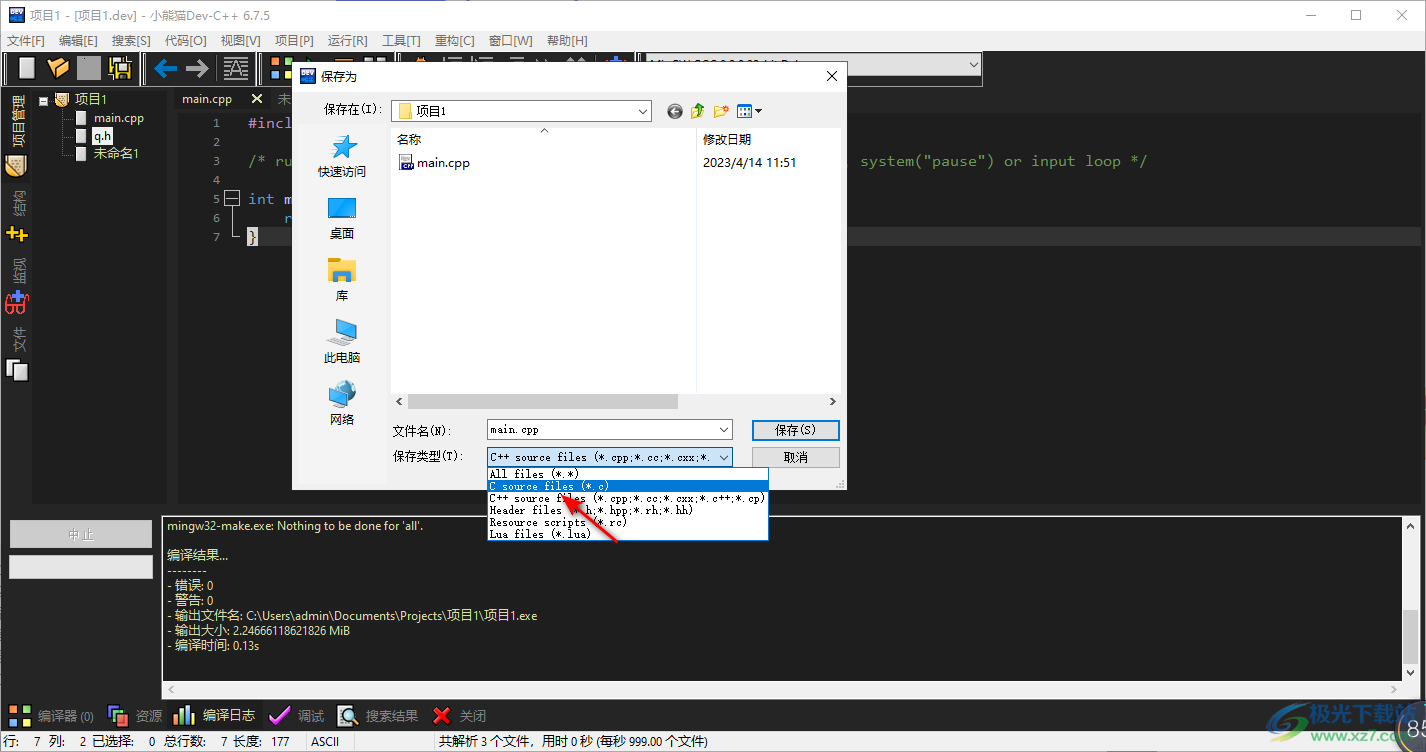1426x752 pixels.
Task: Collapse the 项目1 project tree node
Action: [x=44, y=100]
